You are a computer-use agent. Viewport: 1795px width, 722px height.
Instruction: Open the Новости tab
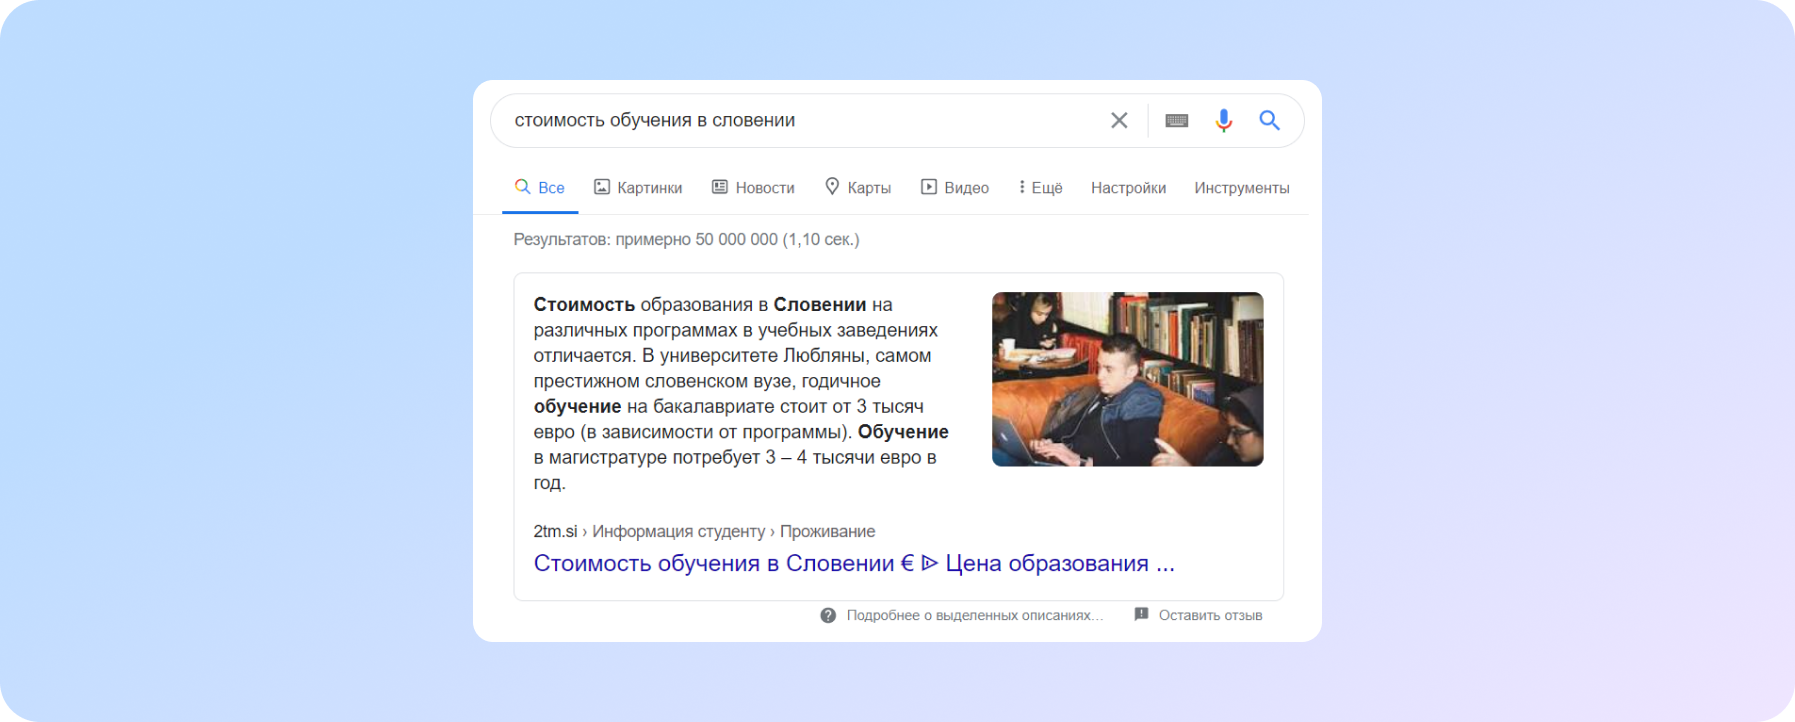coord(753,187)
